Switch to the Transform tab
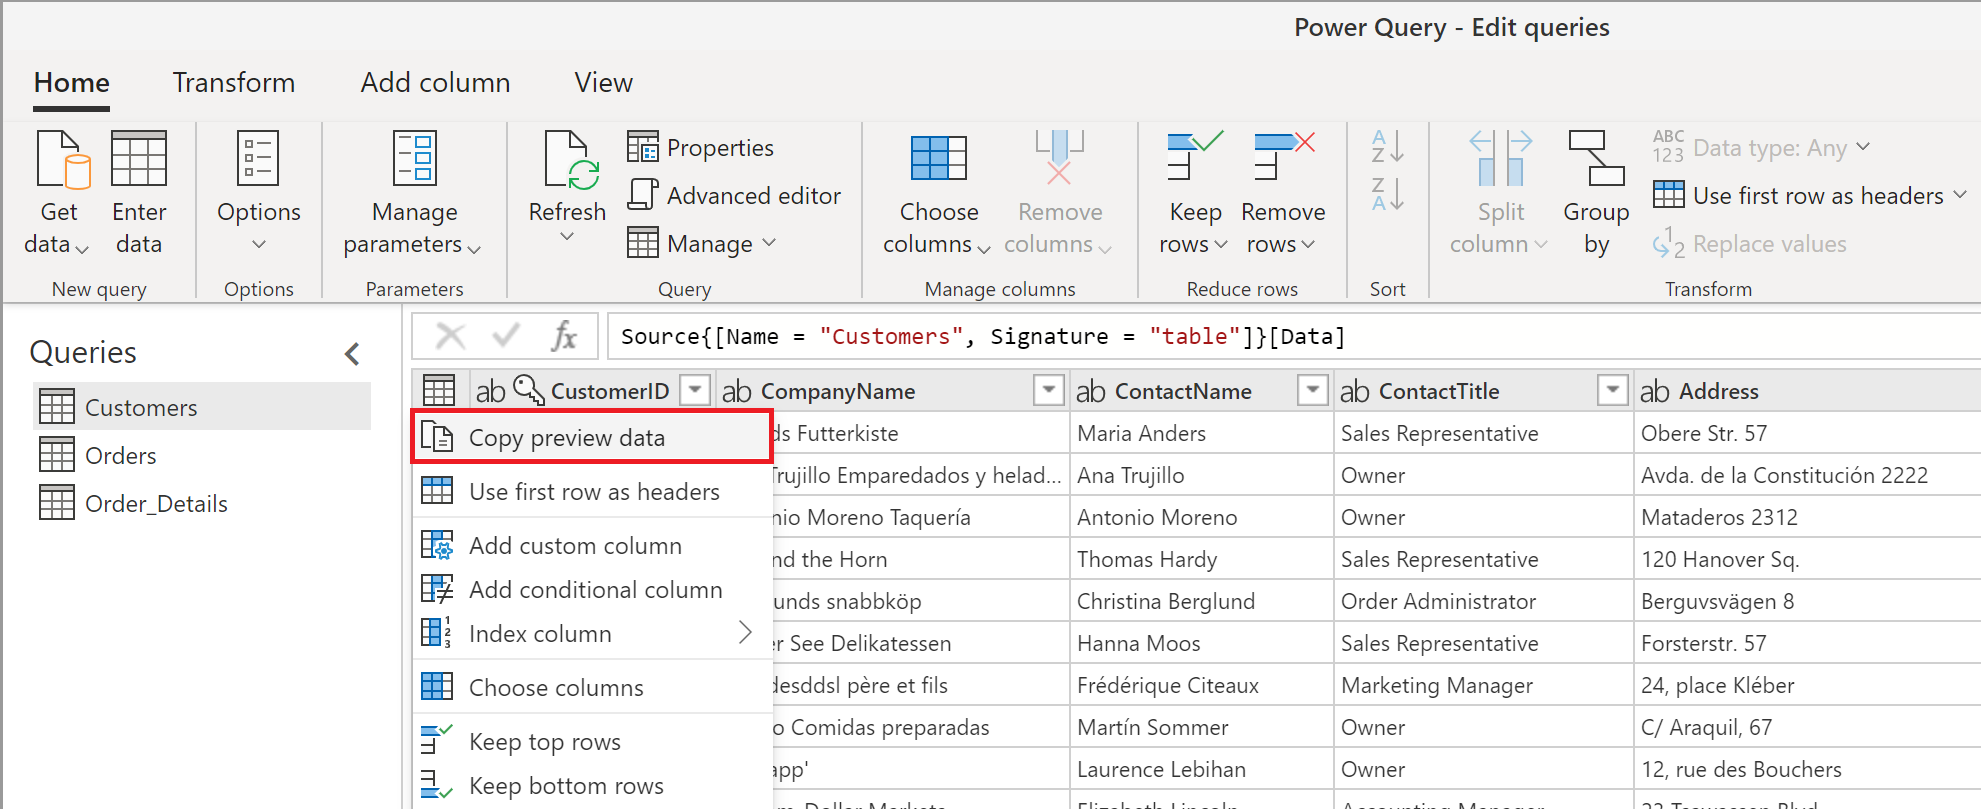This screenshot has height=809, width=1981. (x=233, y=83)
